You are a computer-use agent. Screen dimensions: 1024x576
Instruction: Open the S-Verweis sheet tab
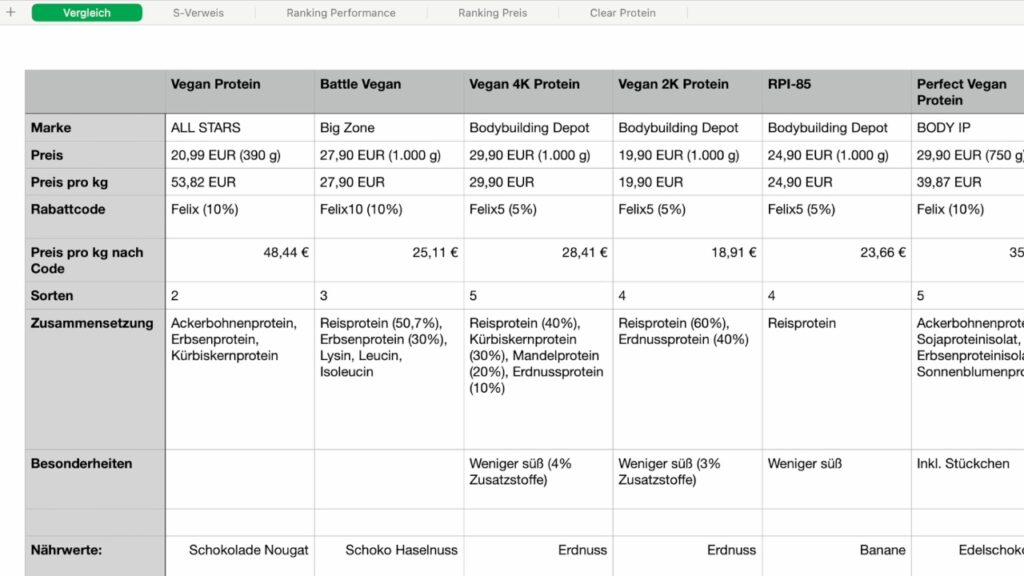coord(198,12)
